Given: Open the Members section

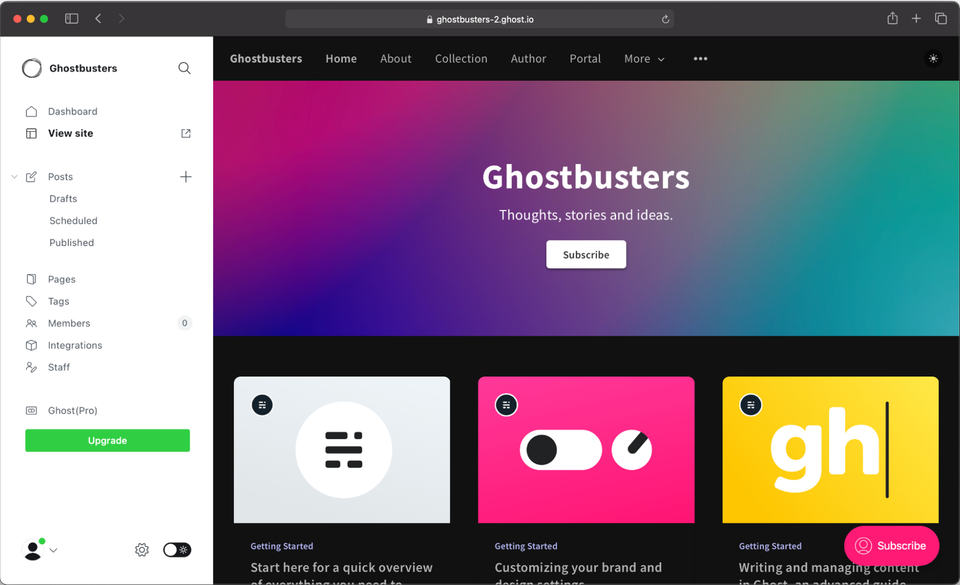Looking at the screenshot, I should [x=69, y=323].
